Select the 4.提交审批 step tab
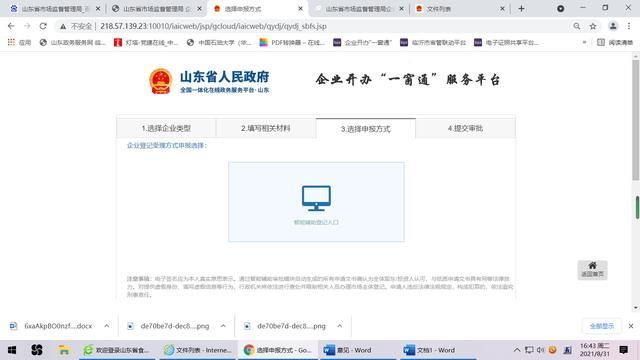The width and height of the screenshot is (640, 360). pos(465,128)
